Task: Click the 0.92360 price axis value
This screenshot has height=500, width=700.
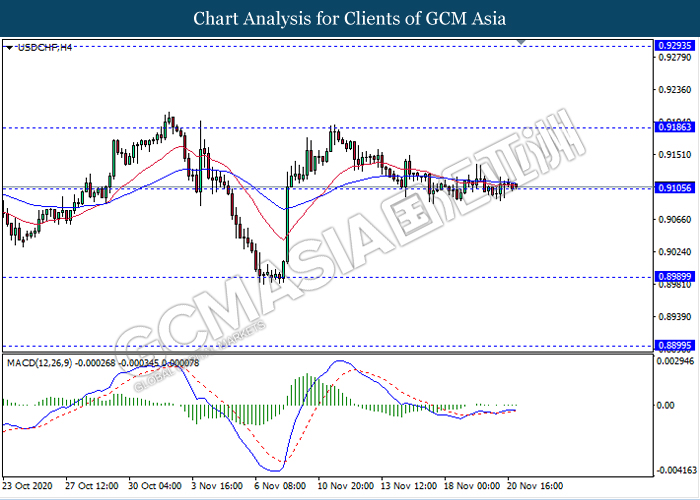Action: [x=675, y=89]
